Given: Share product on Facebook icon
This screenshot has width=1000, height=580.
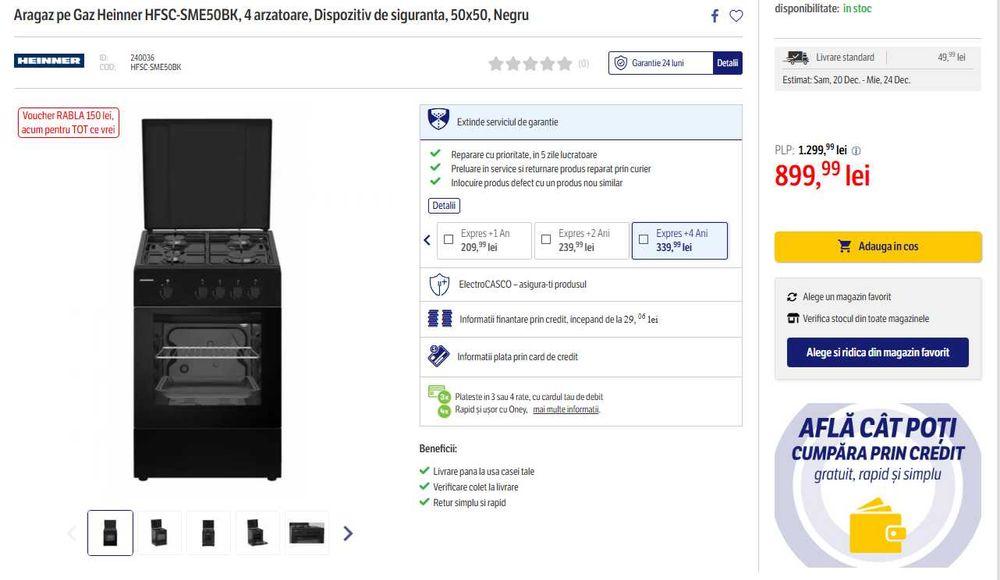Looking at the screenshot, I should 715,16.
